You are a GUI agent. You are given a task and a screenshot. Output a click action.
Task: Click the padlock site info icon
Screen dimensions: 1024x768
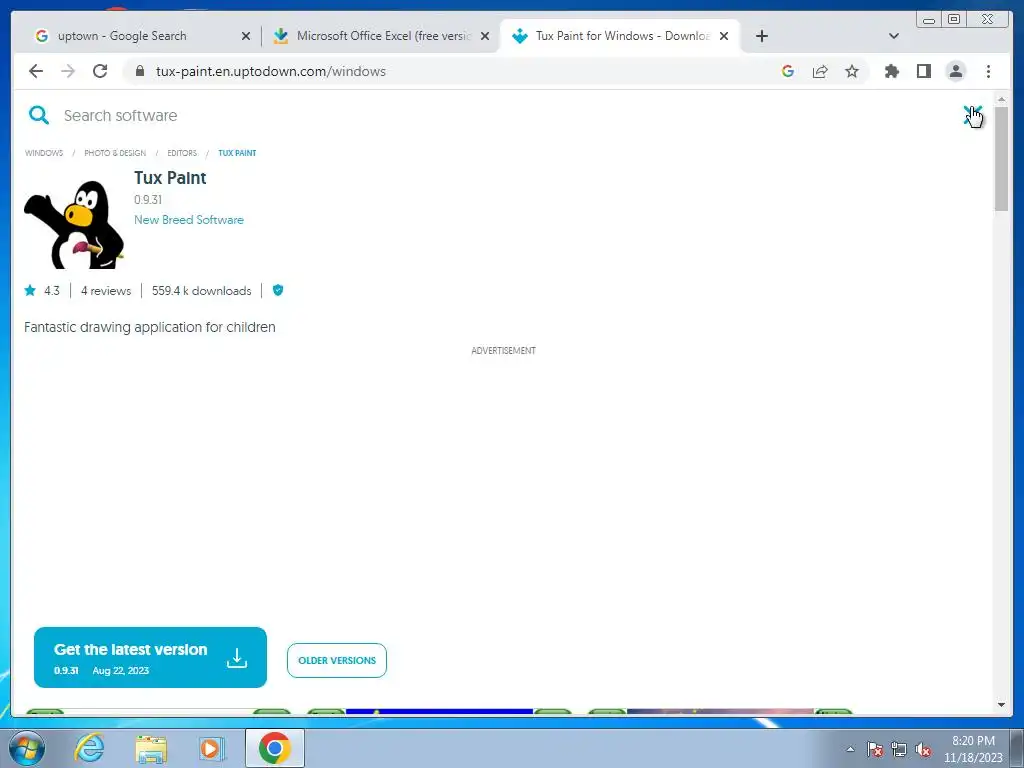pyautogui.click(x=139, y=71)
